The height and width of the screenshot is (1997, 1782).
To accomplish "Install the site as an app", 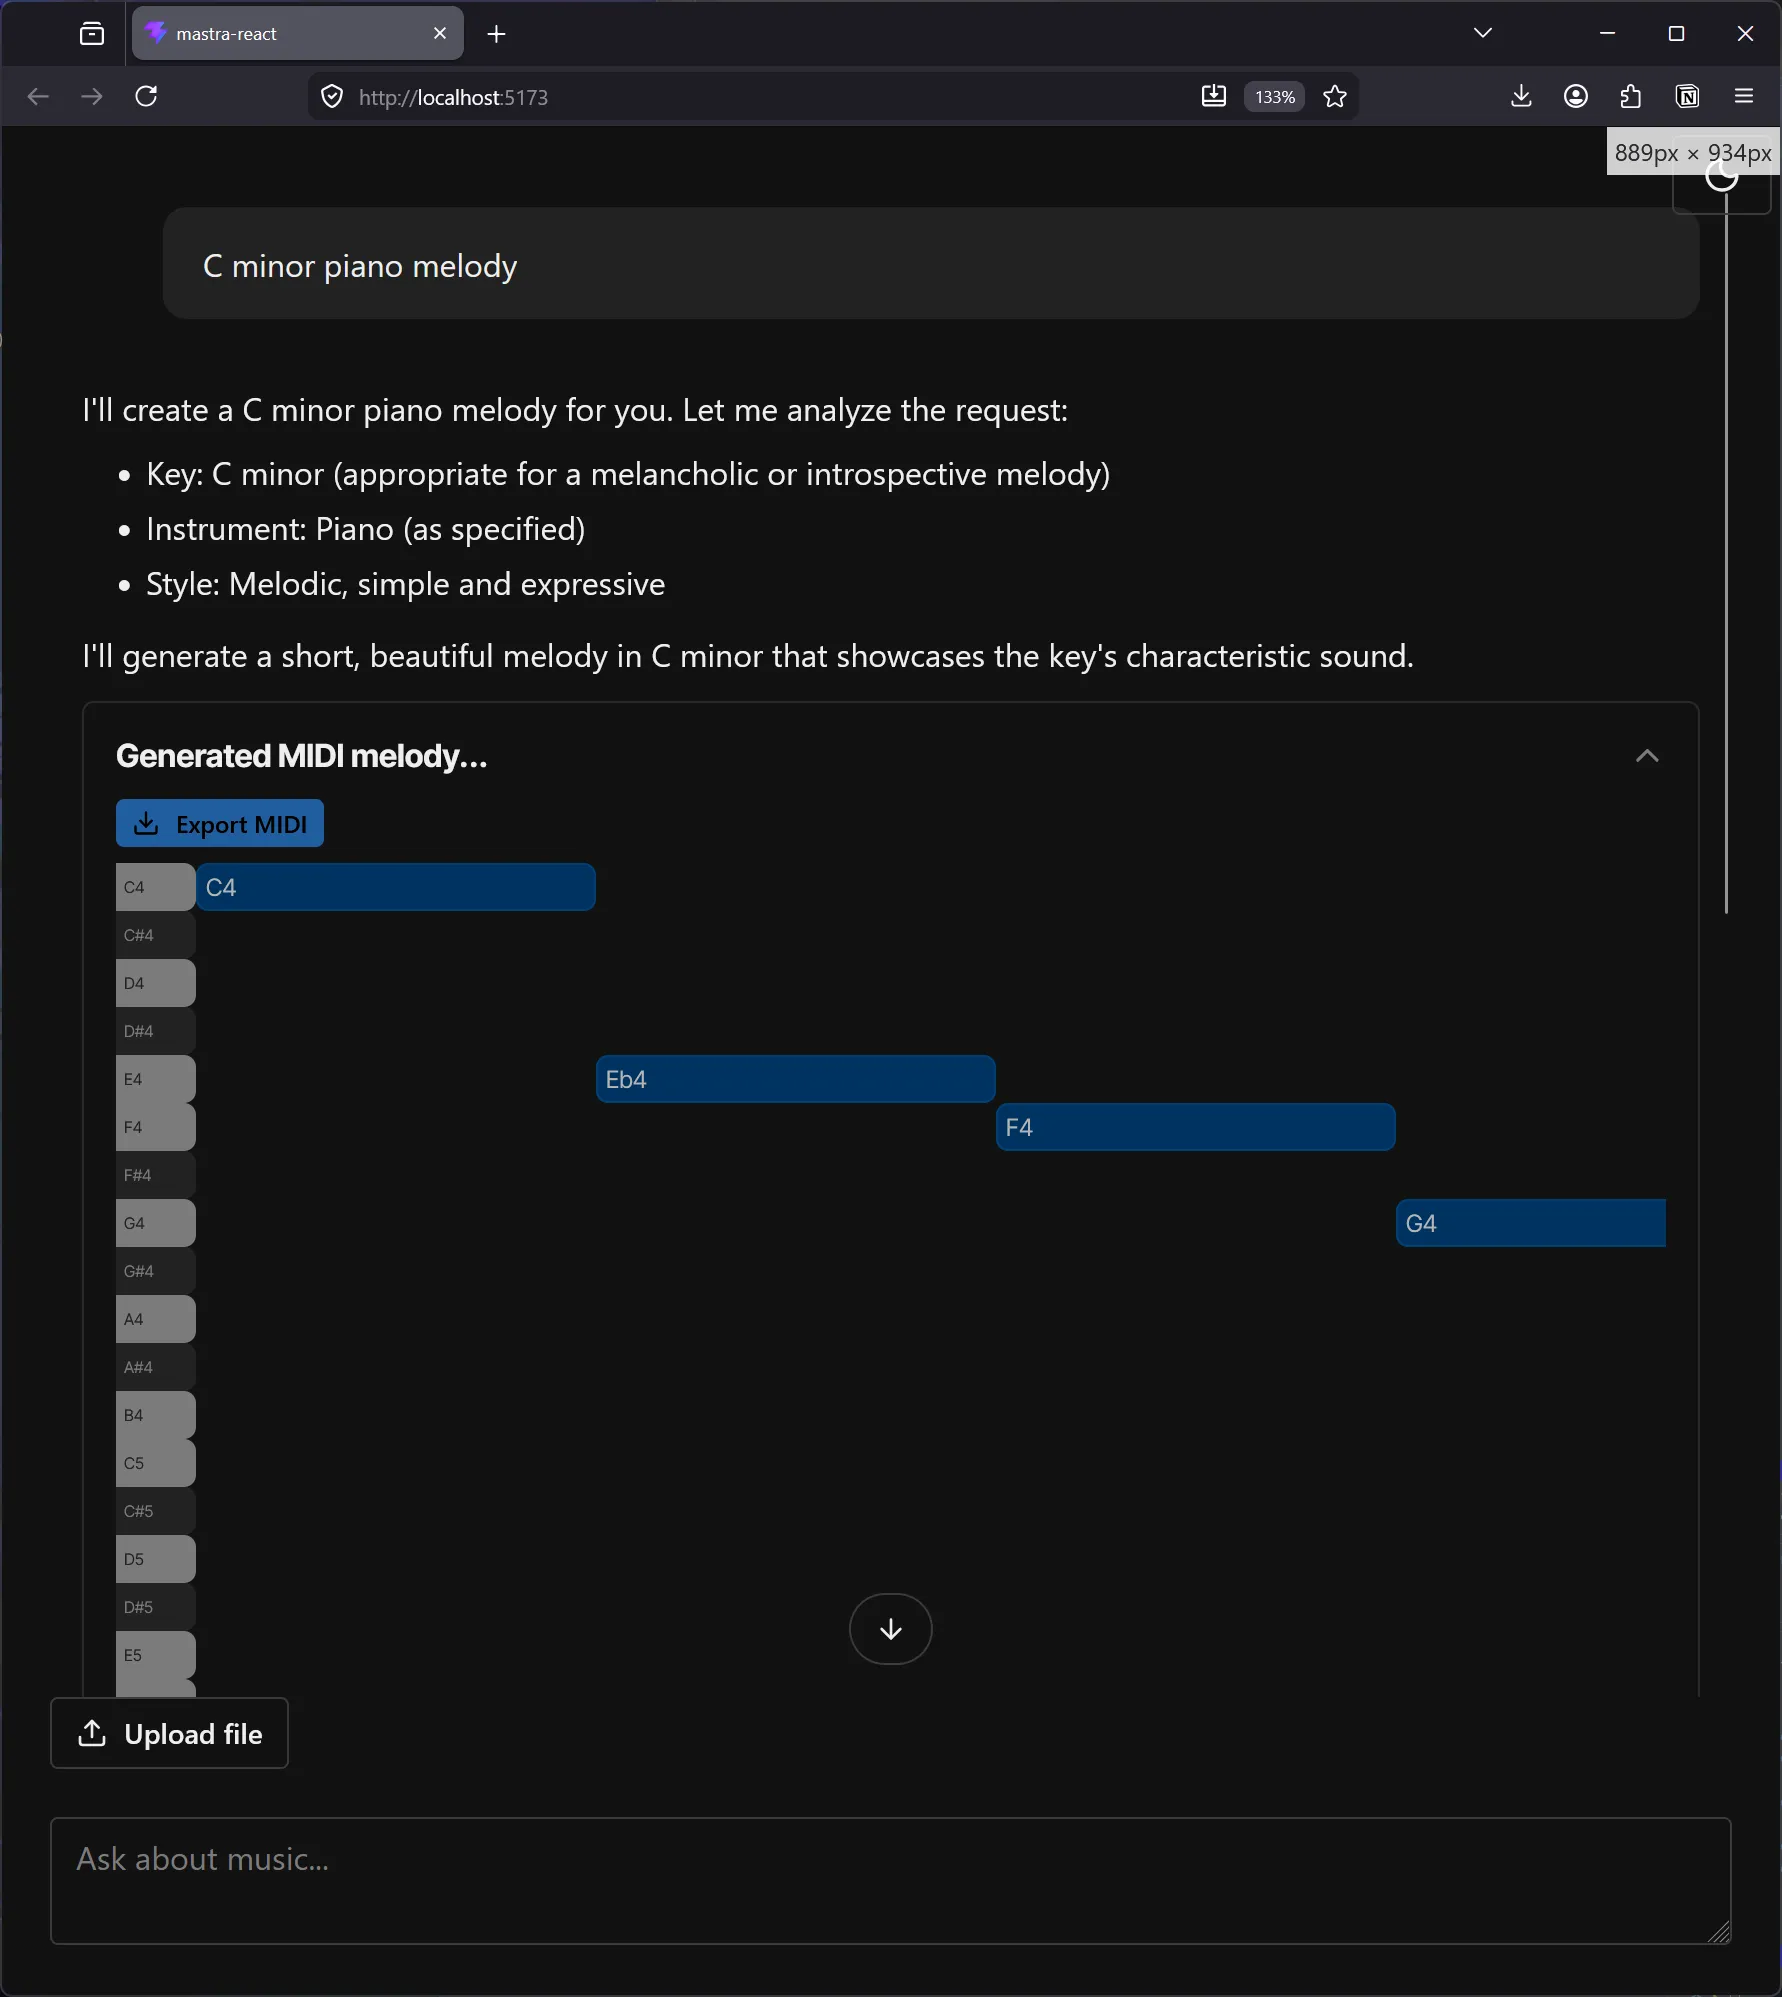I will point(1213,96).
